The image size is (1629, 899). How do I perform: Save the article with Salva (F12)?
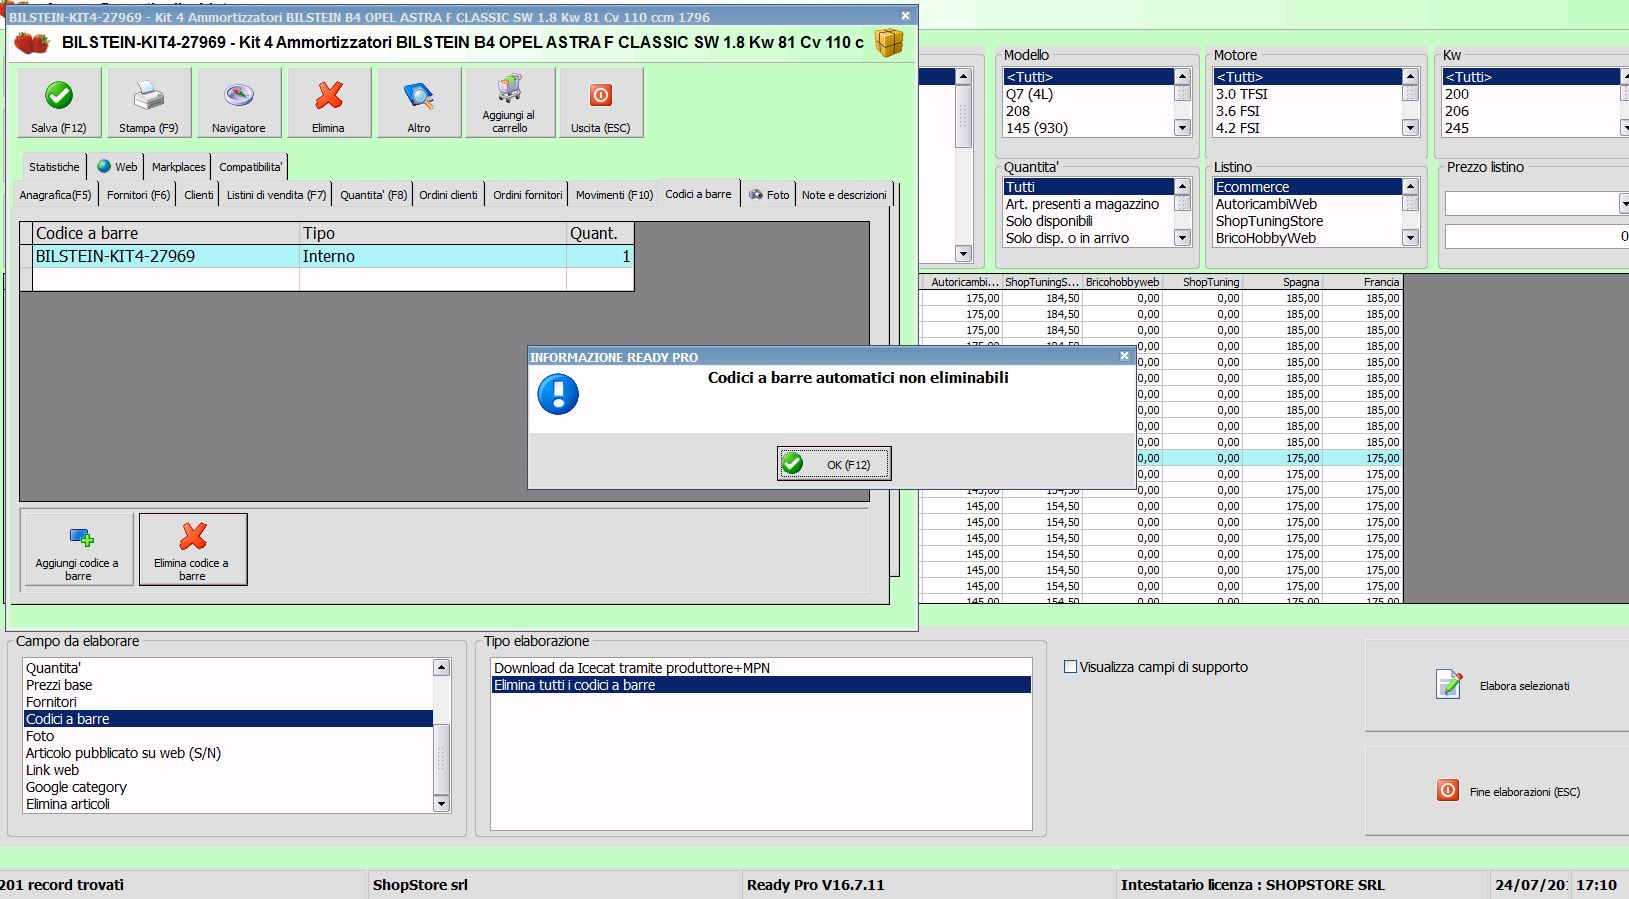click(x=59, y=103)
